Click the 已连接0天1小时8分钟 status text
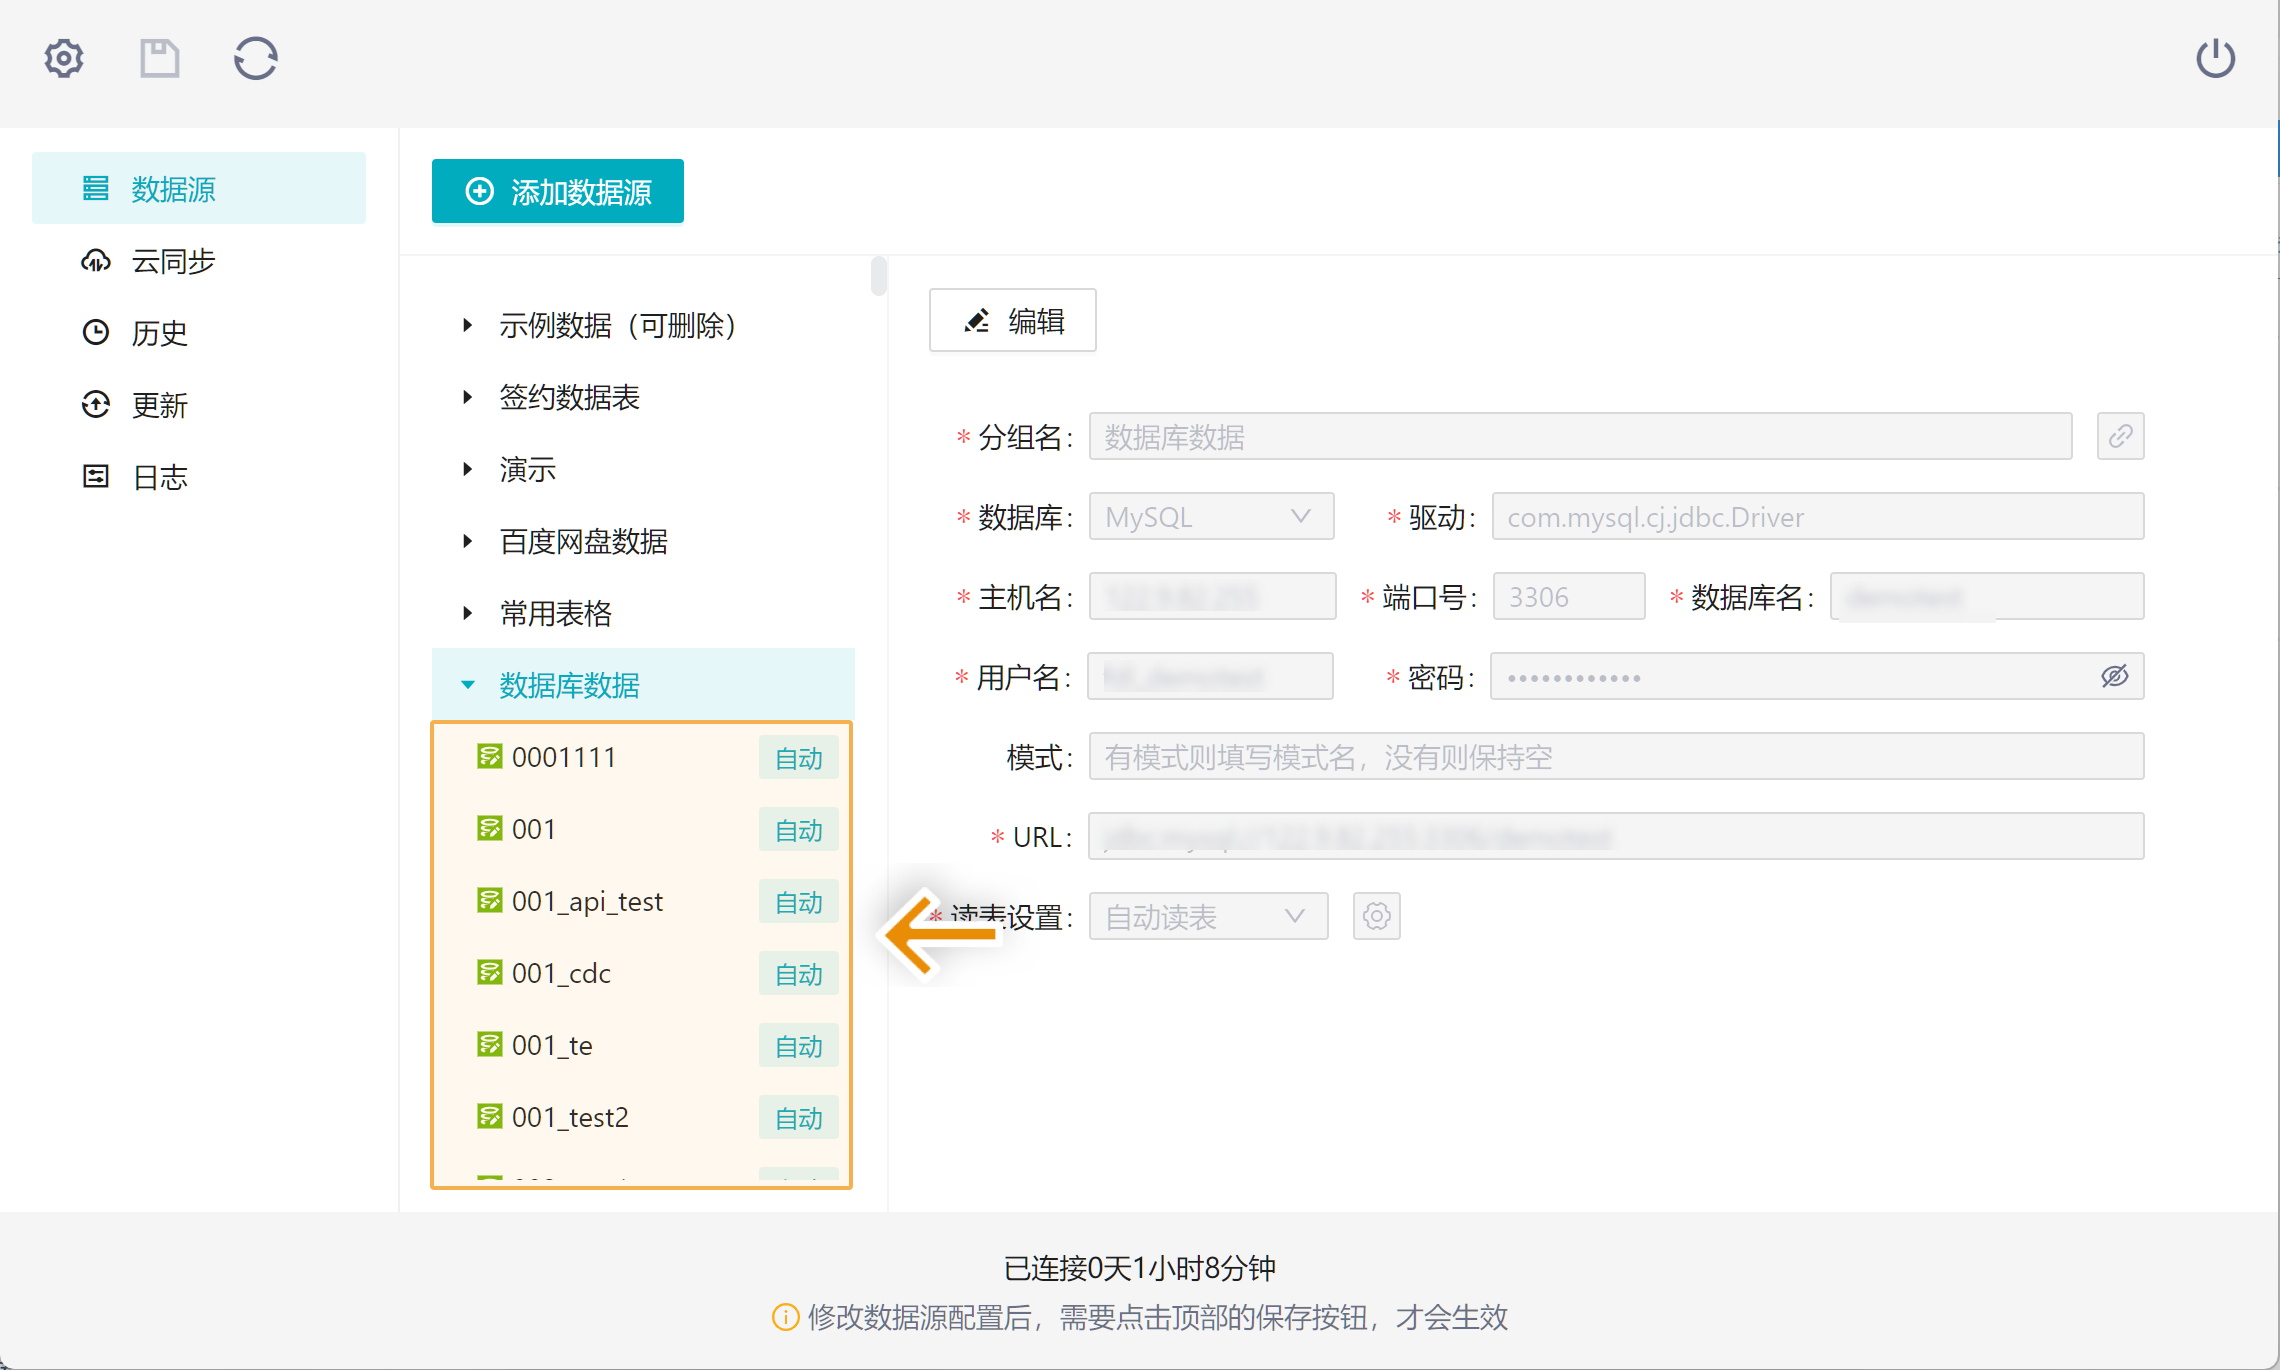This screenshot has height=1370, width=2280. pos(1140,1268)
